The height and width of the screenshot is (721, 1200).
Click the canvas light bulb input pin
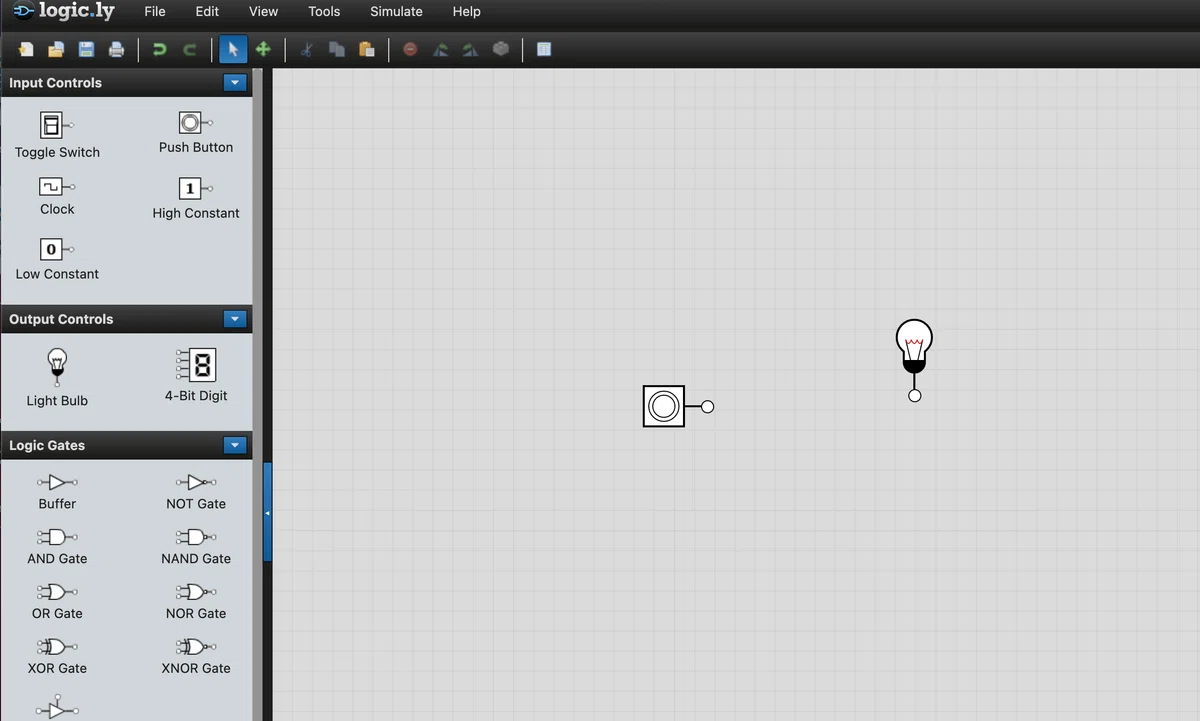[914, 396]
